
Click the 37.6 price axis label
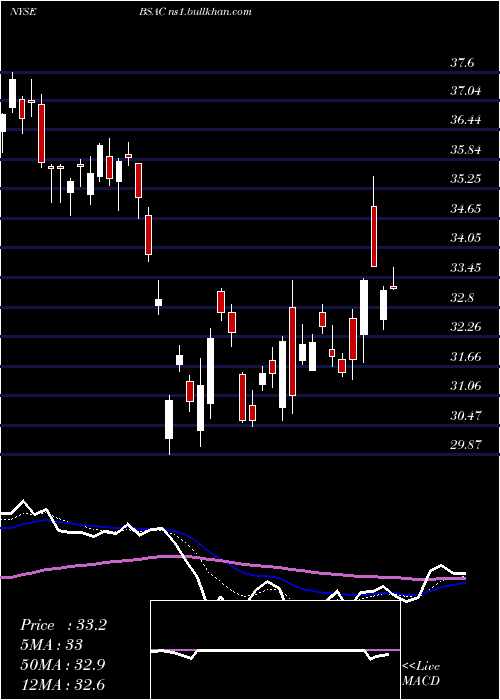(x=462, y=63)
